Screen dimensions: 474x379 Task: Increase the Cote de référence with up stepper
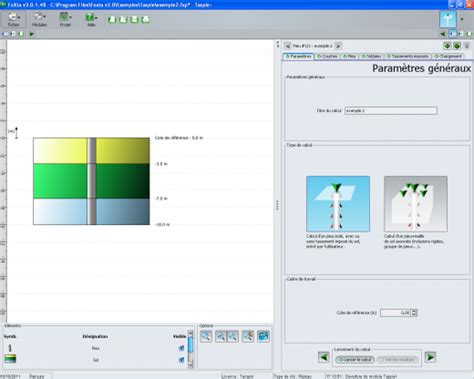(414, 311)
